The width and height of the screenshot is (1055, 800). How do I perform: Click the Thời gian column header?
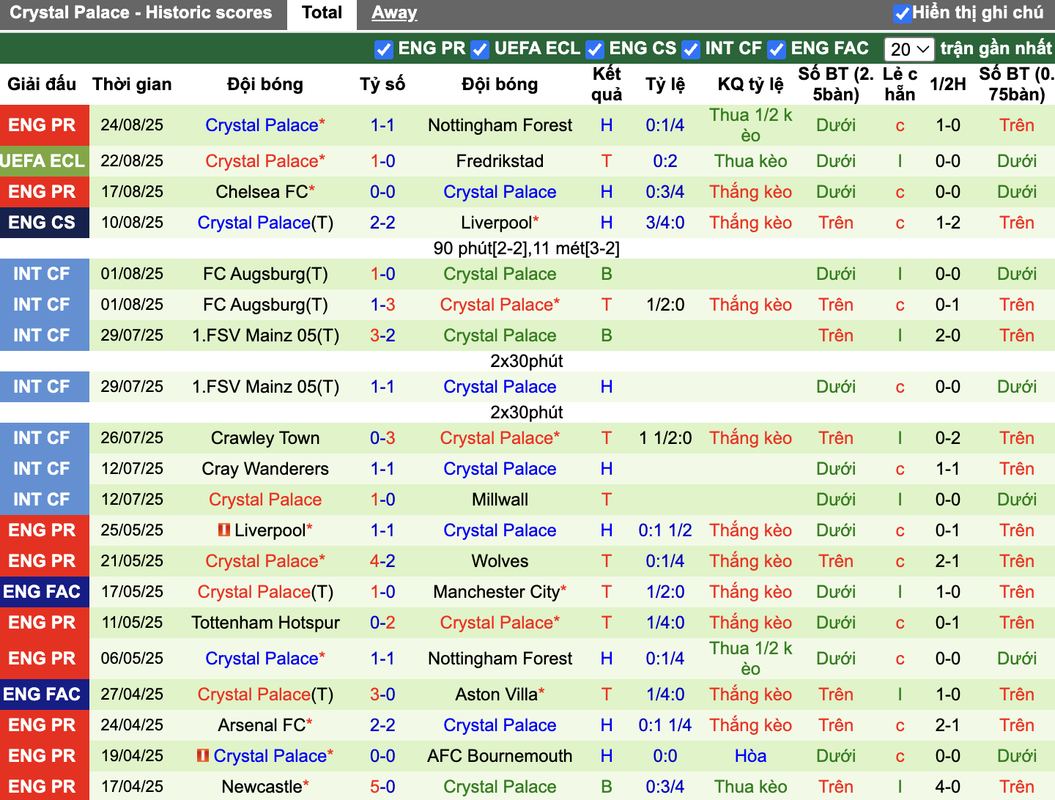(x=132, y=84)
